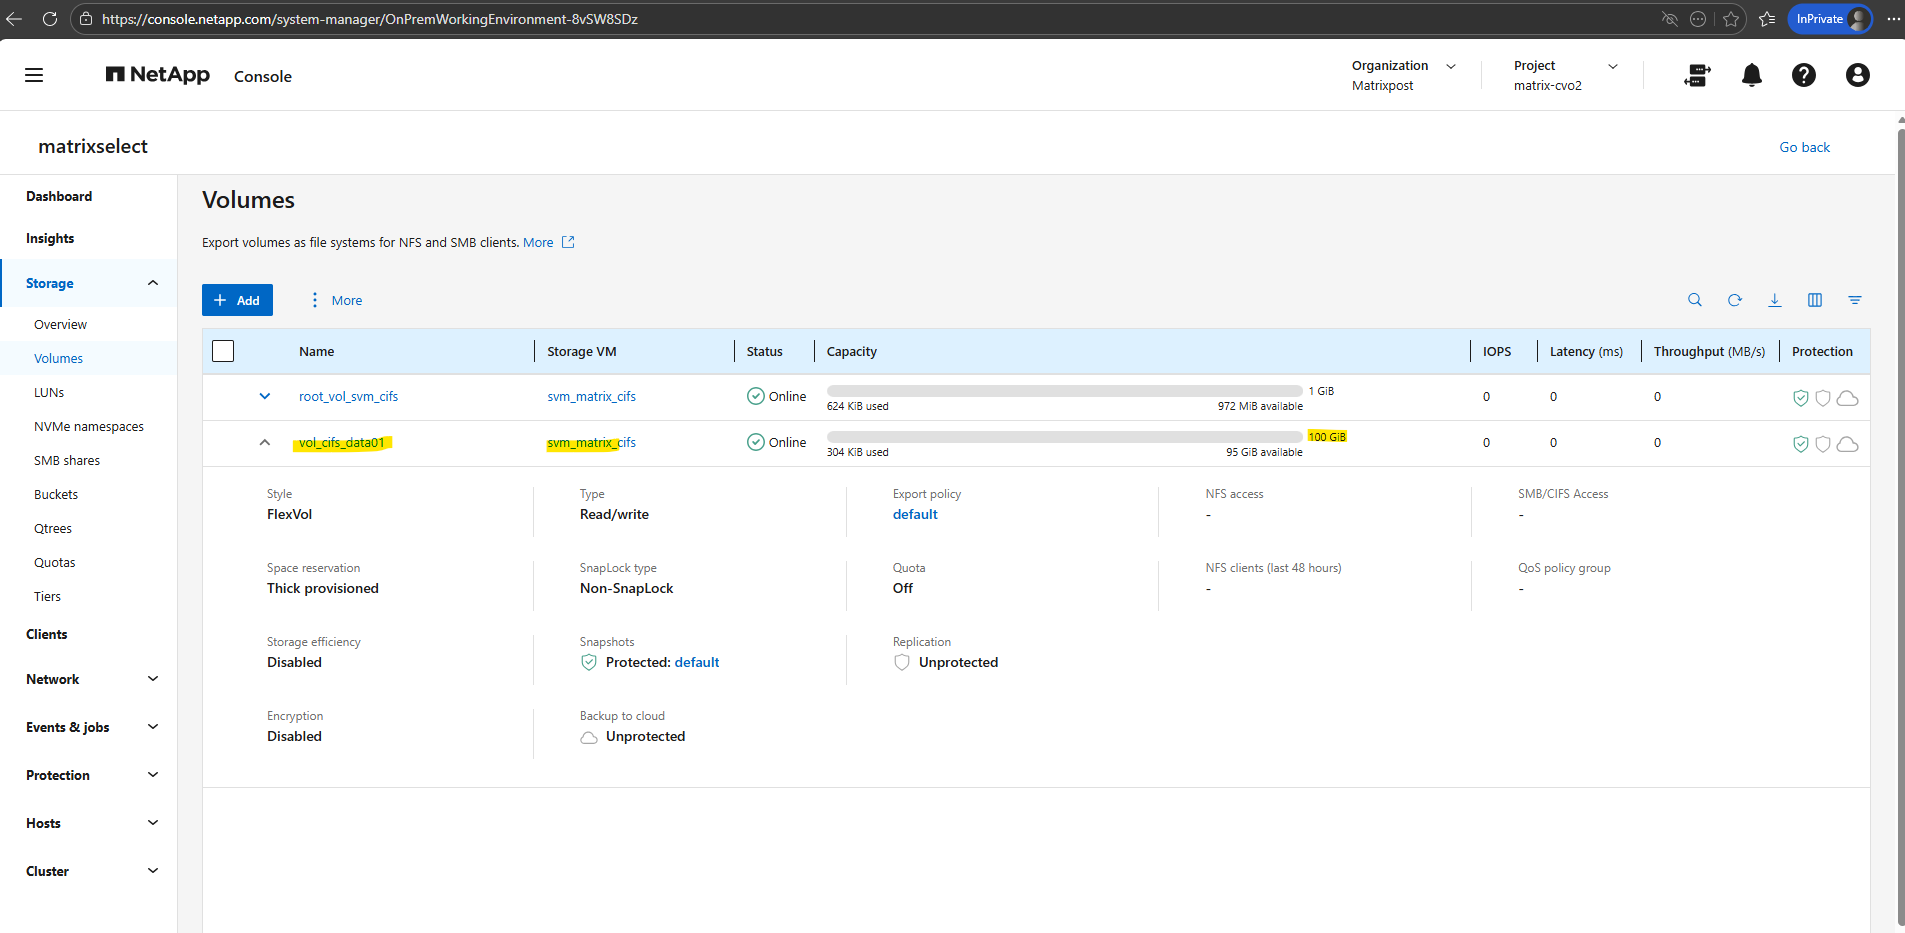Click the notifications bell icon
The height and width of the screenshot is (933, 1905).
pyautogui.click(x=1751, y=75)
